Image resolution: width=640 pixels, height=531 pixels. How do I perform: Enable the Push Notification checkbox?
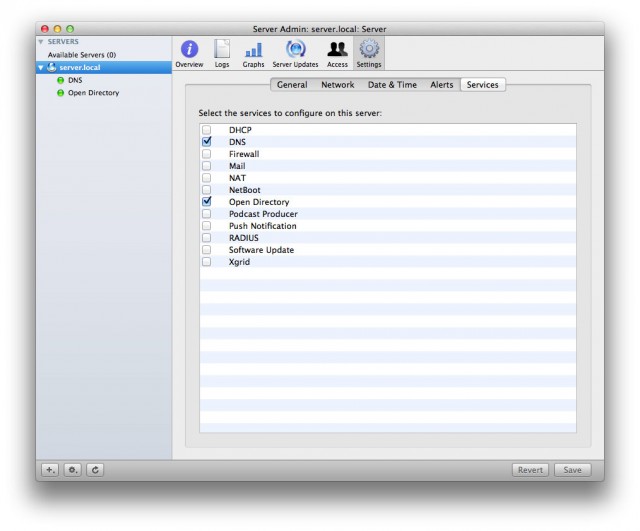coord(207,226)
